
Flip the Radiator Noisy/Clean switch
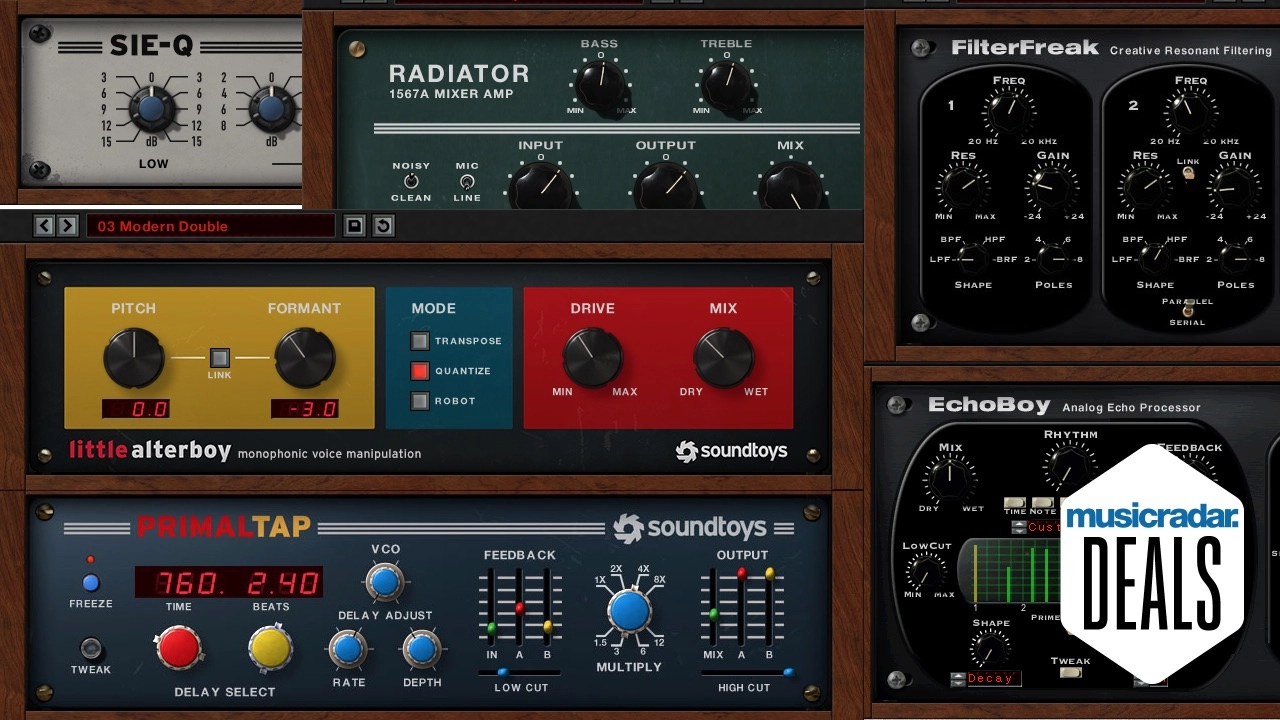point(410,181)
